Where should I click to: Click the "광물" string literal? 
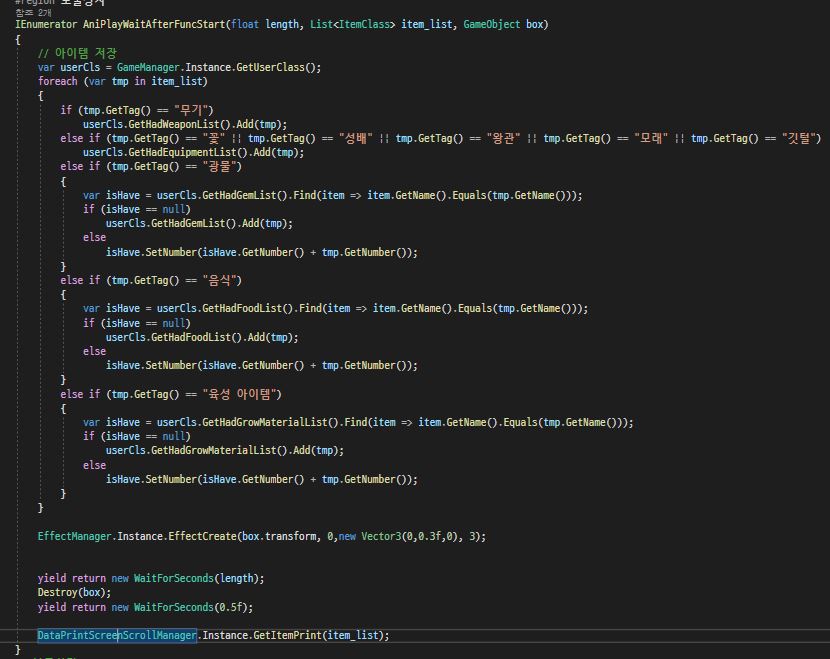tap(220, 167)
